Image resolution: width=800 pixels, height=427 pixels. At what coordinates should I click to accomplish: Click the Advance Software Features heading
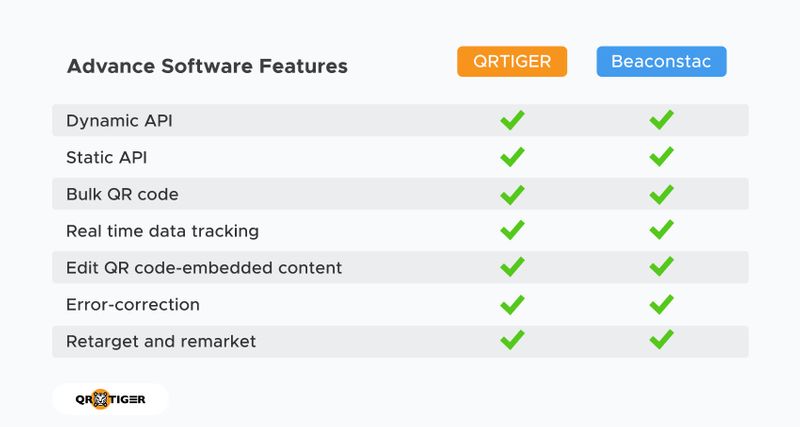pyautogui.click(x=207, y=67)
